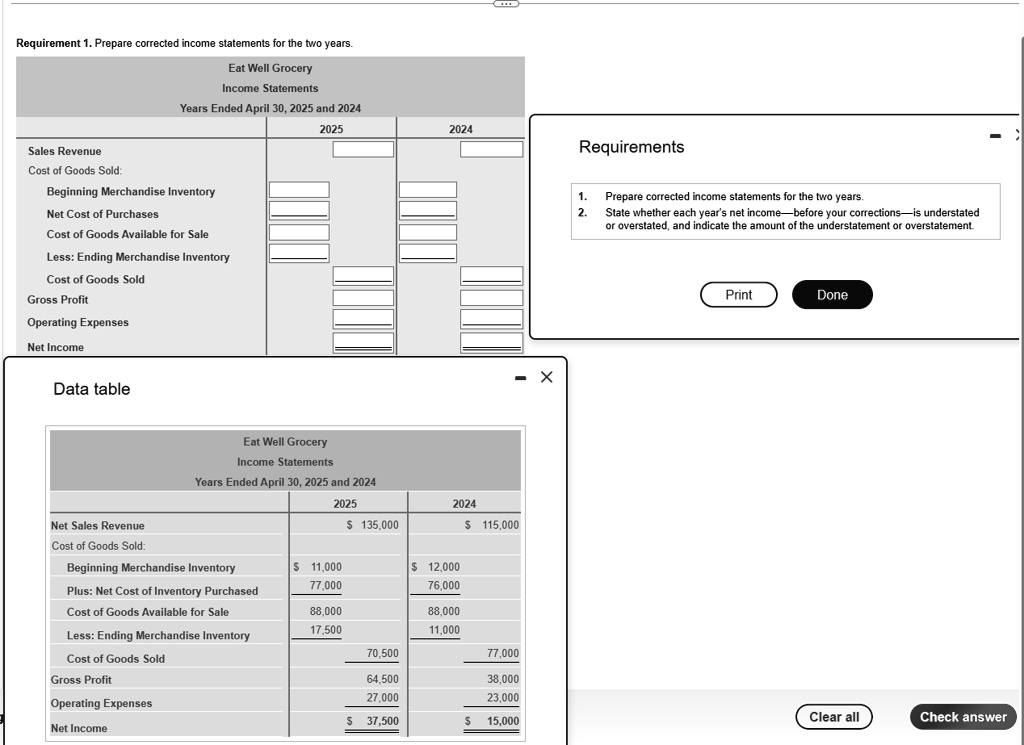Select the Beginning Merchandise Inventory field for 2025

(x=298, y=188)
